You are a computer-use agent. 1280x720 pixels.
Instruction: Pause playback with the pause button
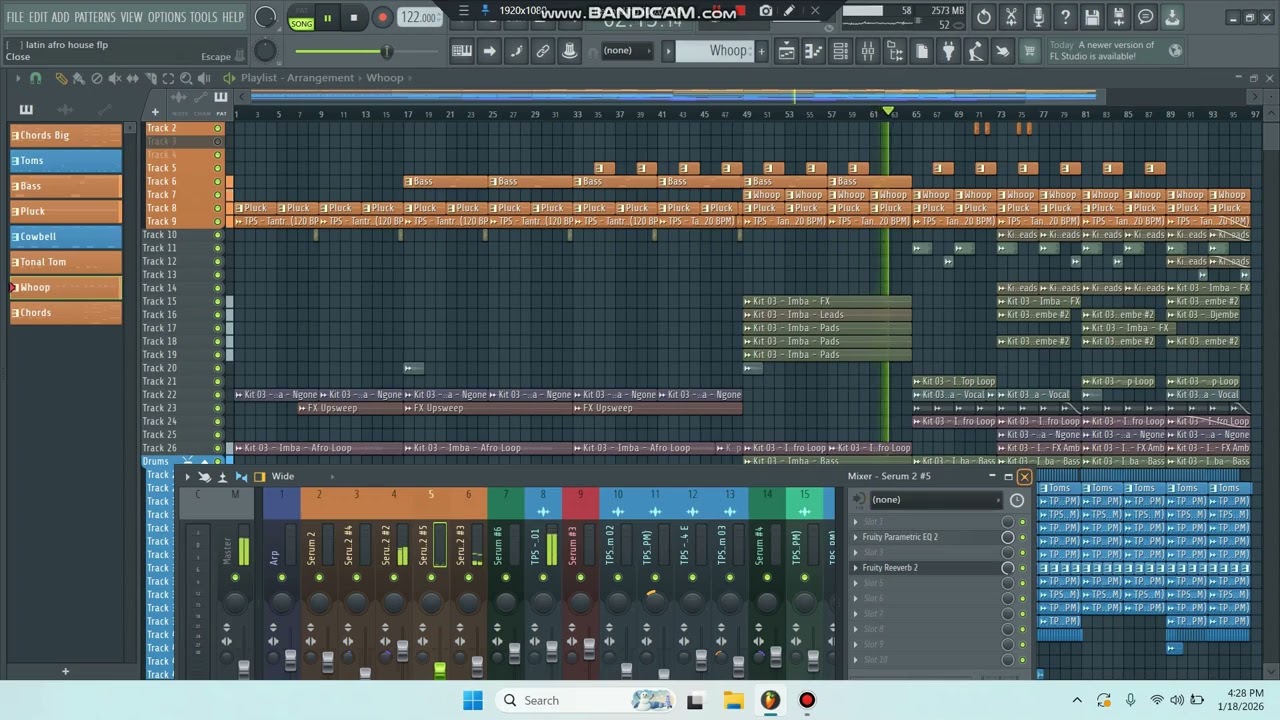tap(327, 17)
